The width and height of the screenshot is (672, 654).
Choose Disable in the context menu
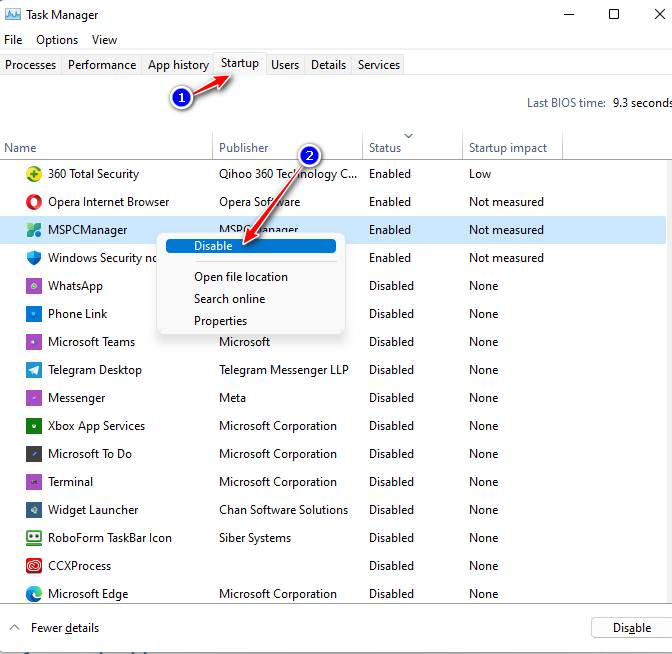251,246
